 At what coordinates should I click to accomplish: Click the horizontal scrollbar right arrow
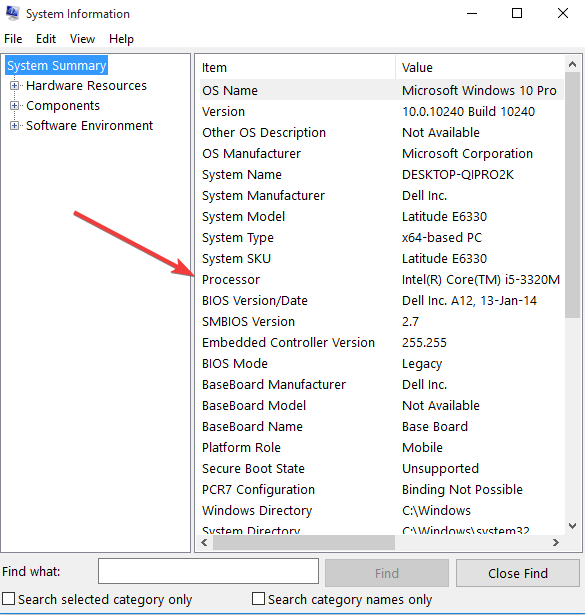pyautogui.click(x=556, y=542)
